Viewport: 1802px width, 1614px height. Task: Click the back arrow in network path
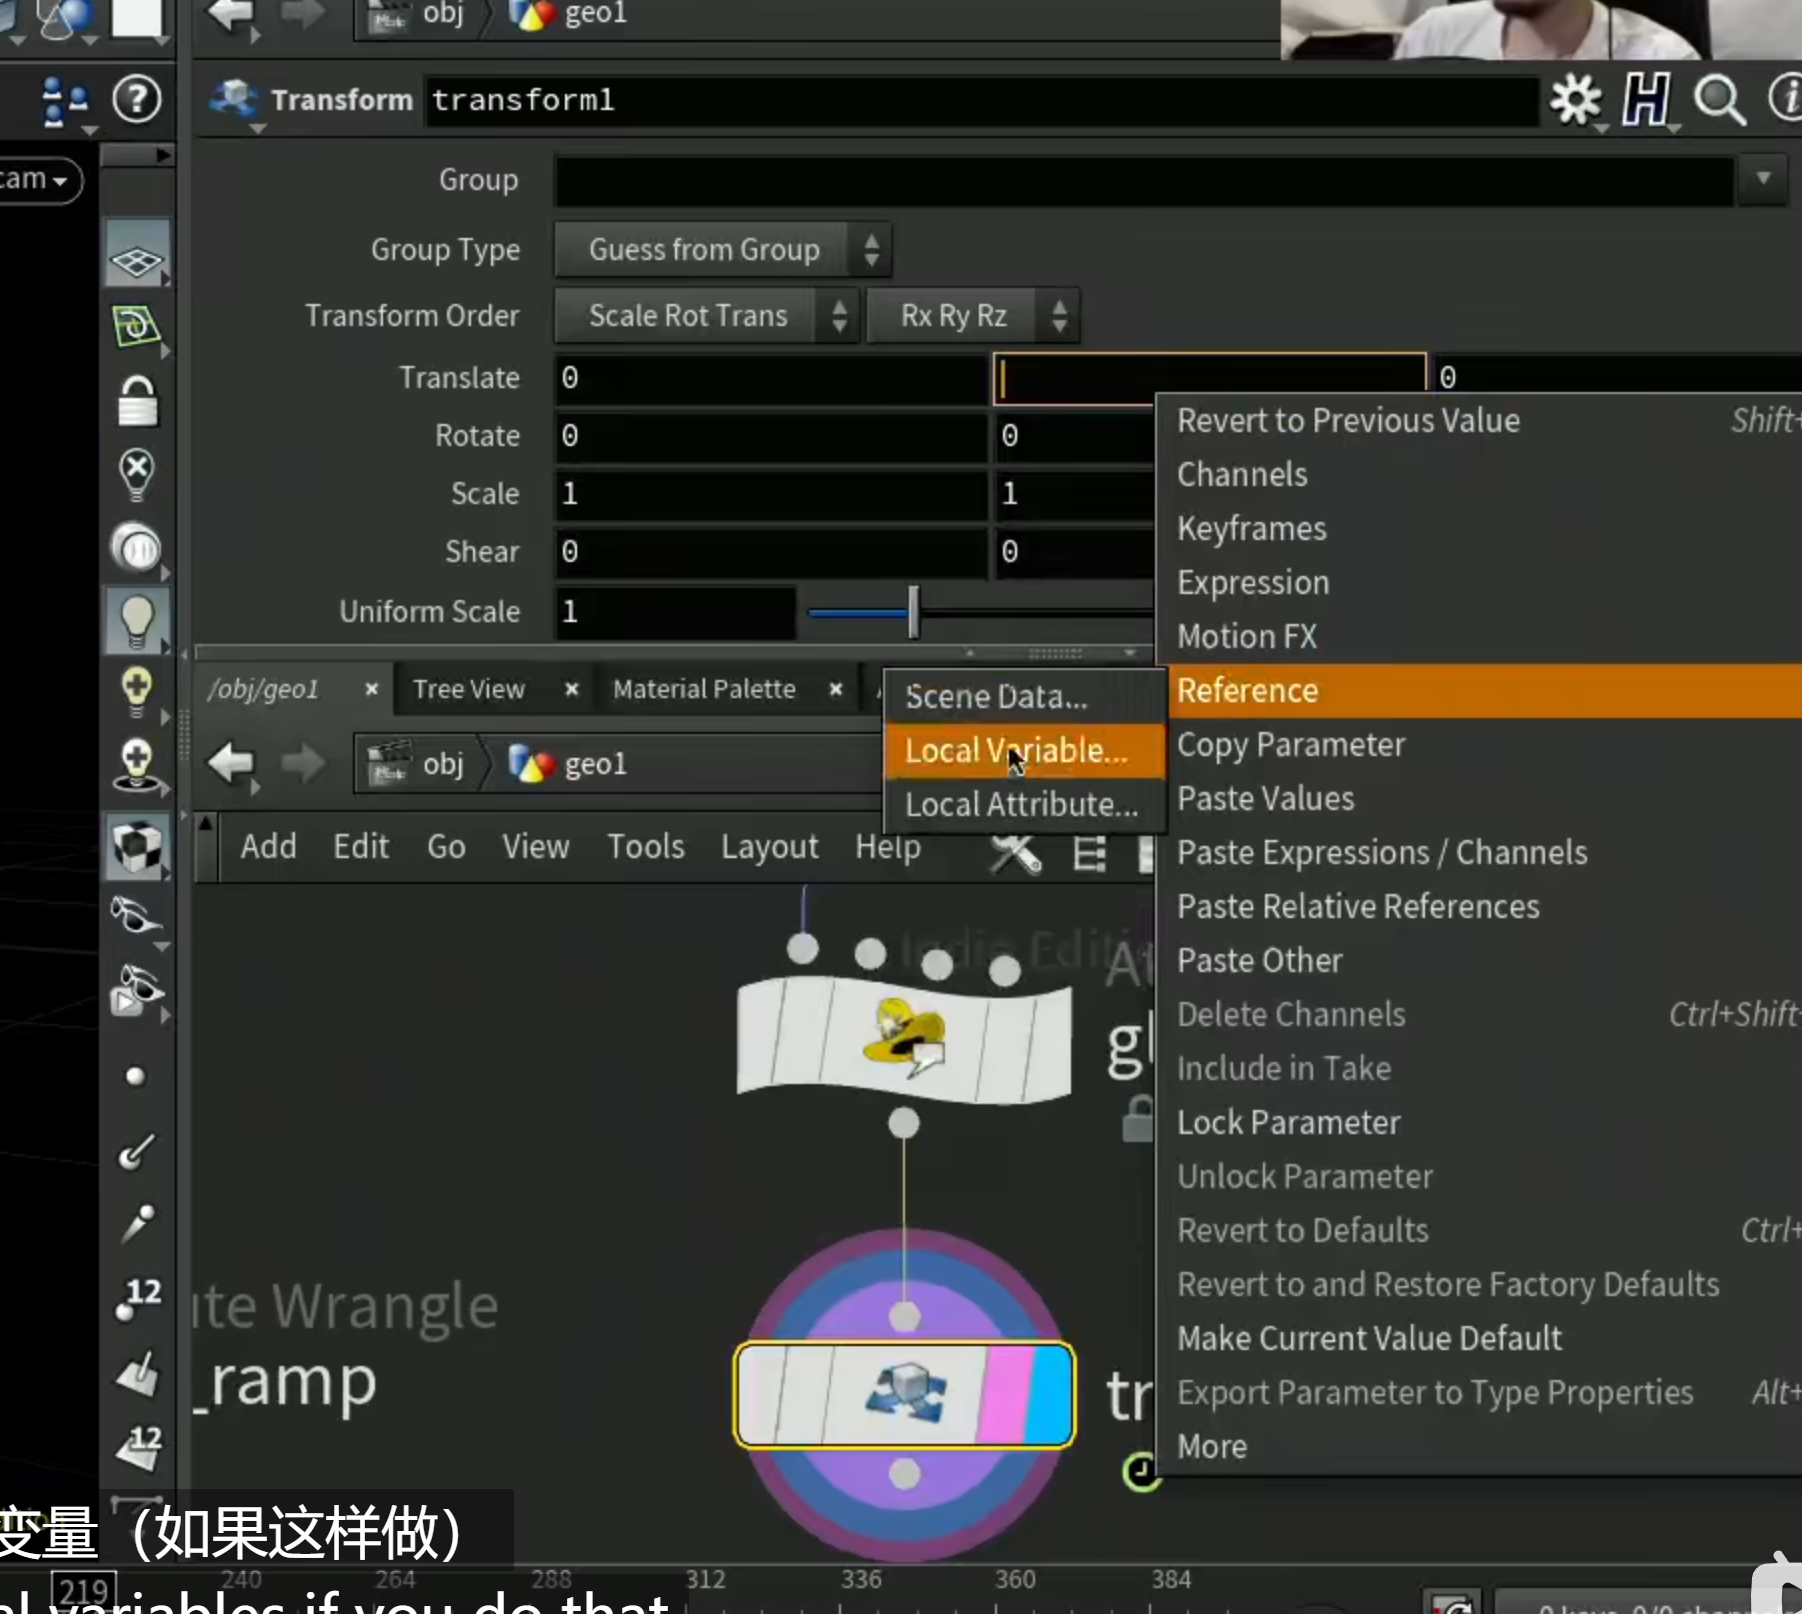(231, 764)
